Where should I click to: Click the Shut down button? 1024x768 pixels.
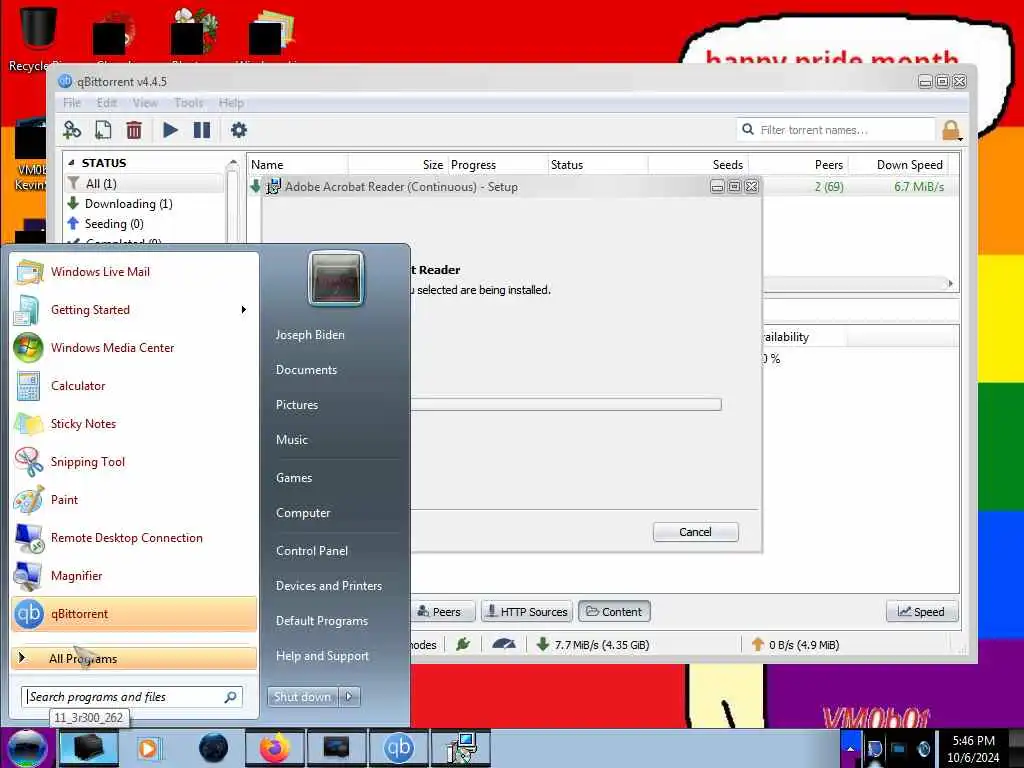(302, 697)
